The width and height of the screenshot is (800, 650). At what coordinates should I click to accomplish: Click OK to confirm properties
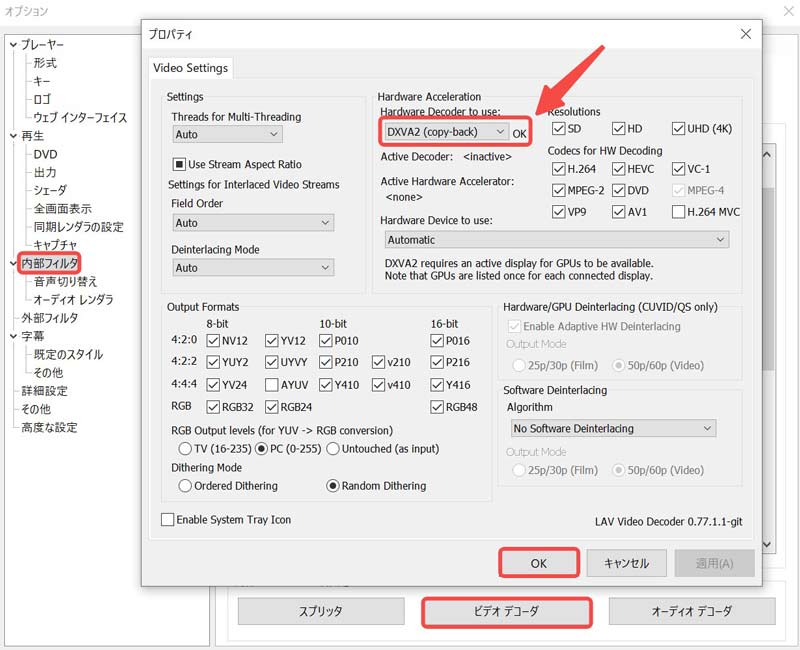(x=538, y=563)
